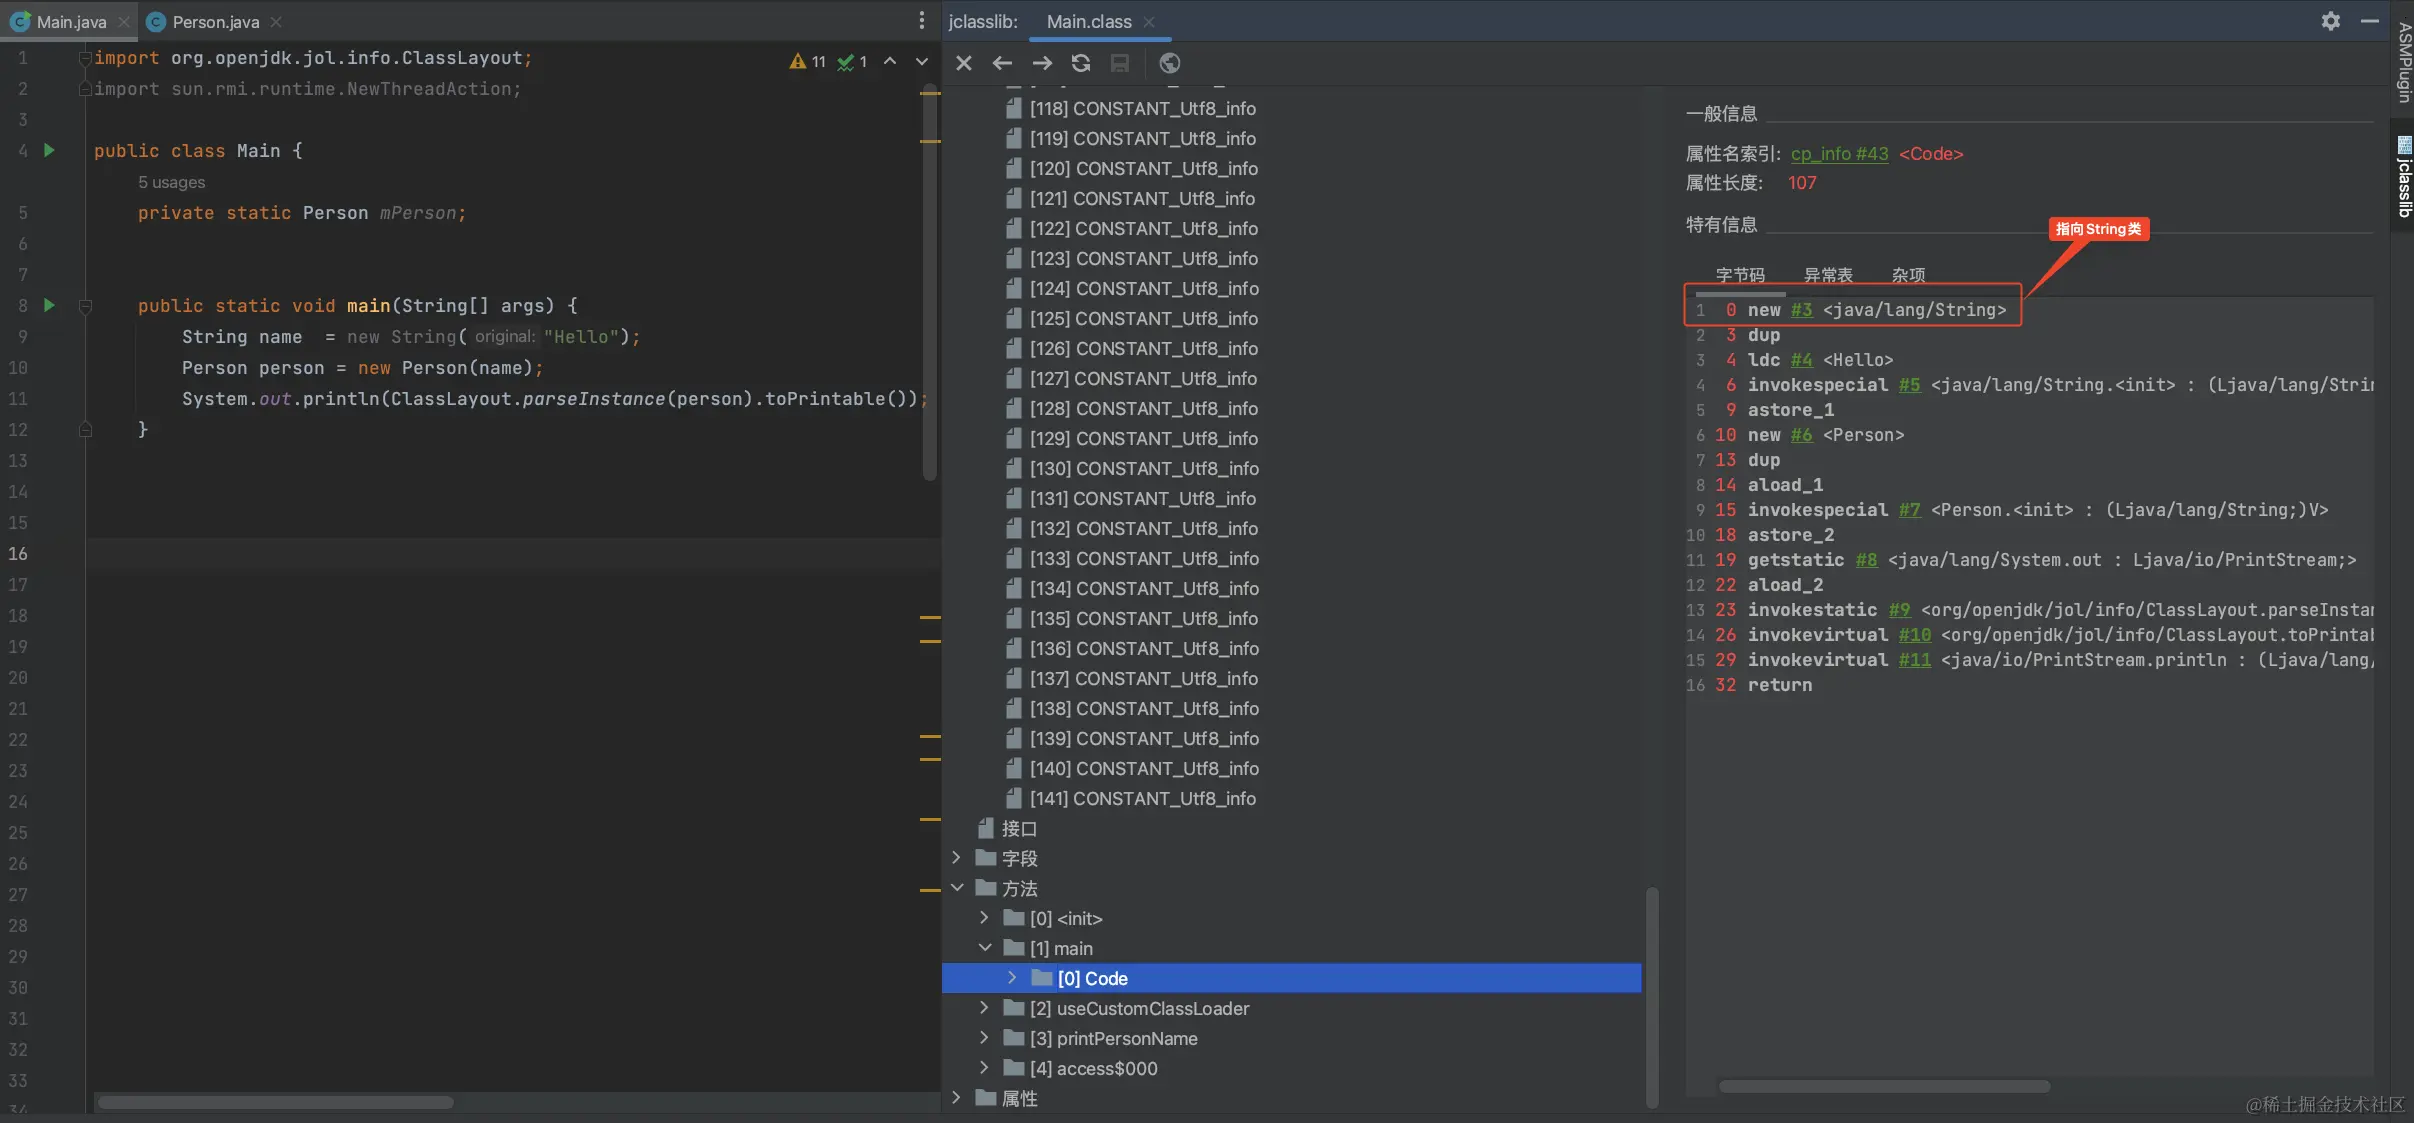
Task: Expand the [4] access$000 node
Action: coord(984,1067)
